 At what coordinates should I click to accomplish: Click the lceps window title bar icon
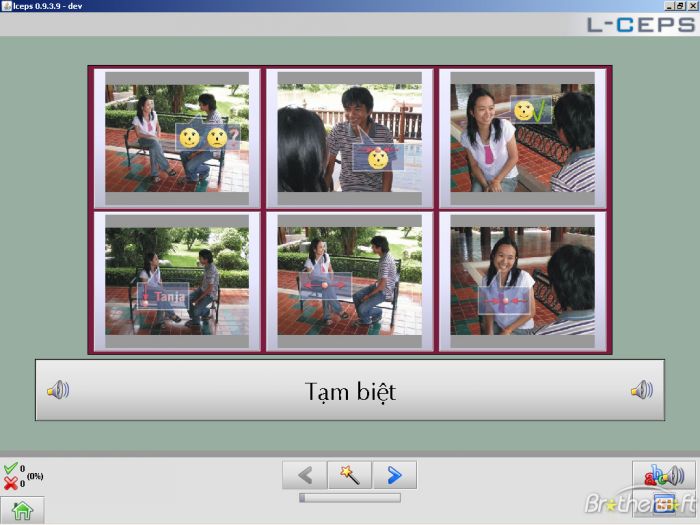[x=6, y=6]
